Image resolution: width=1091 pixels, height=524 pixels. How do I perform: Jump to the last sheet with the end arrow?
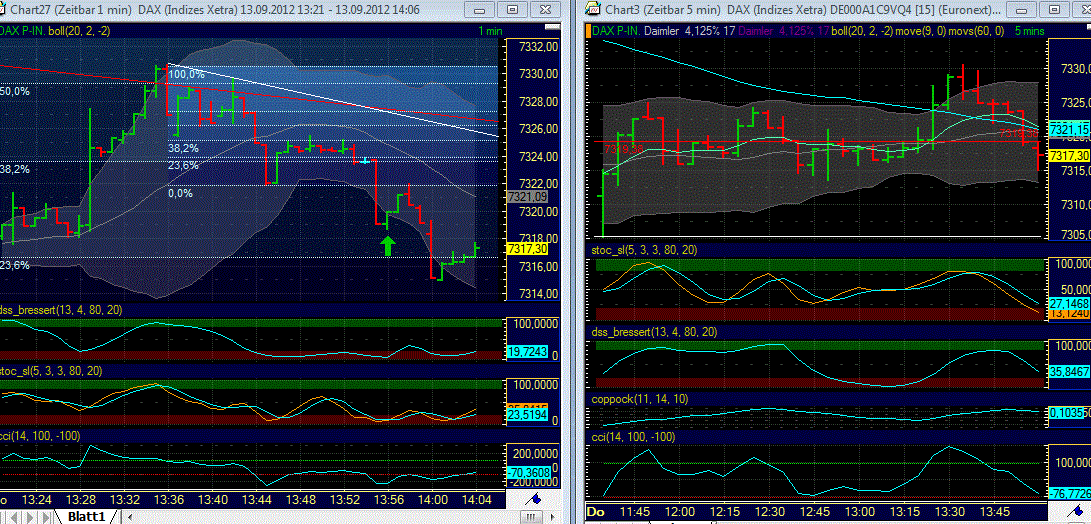tap(46, 516)
